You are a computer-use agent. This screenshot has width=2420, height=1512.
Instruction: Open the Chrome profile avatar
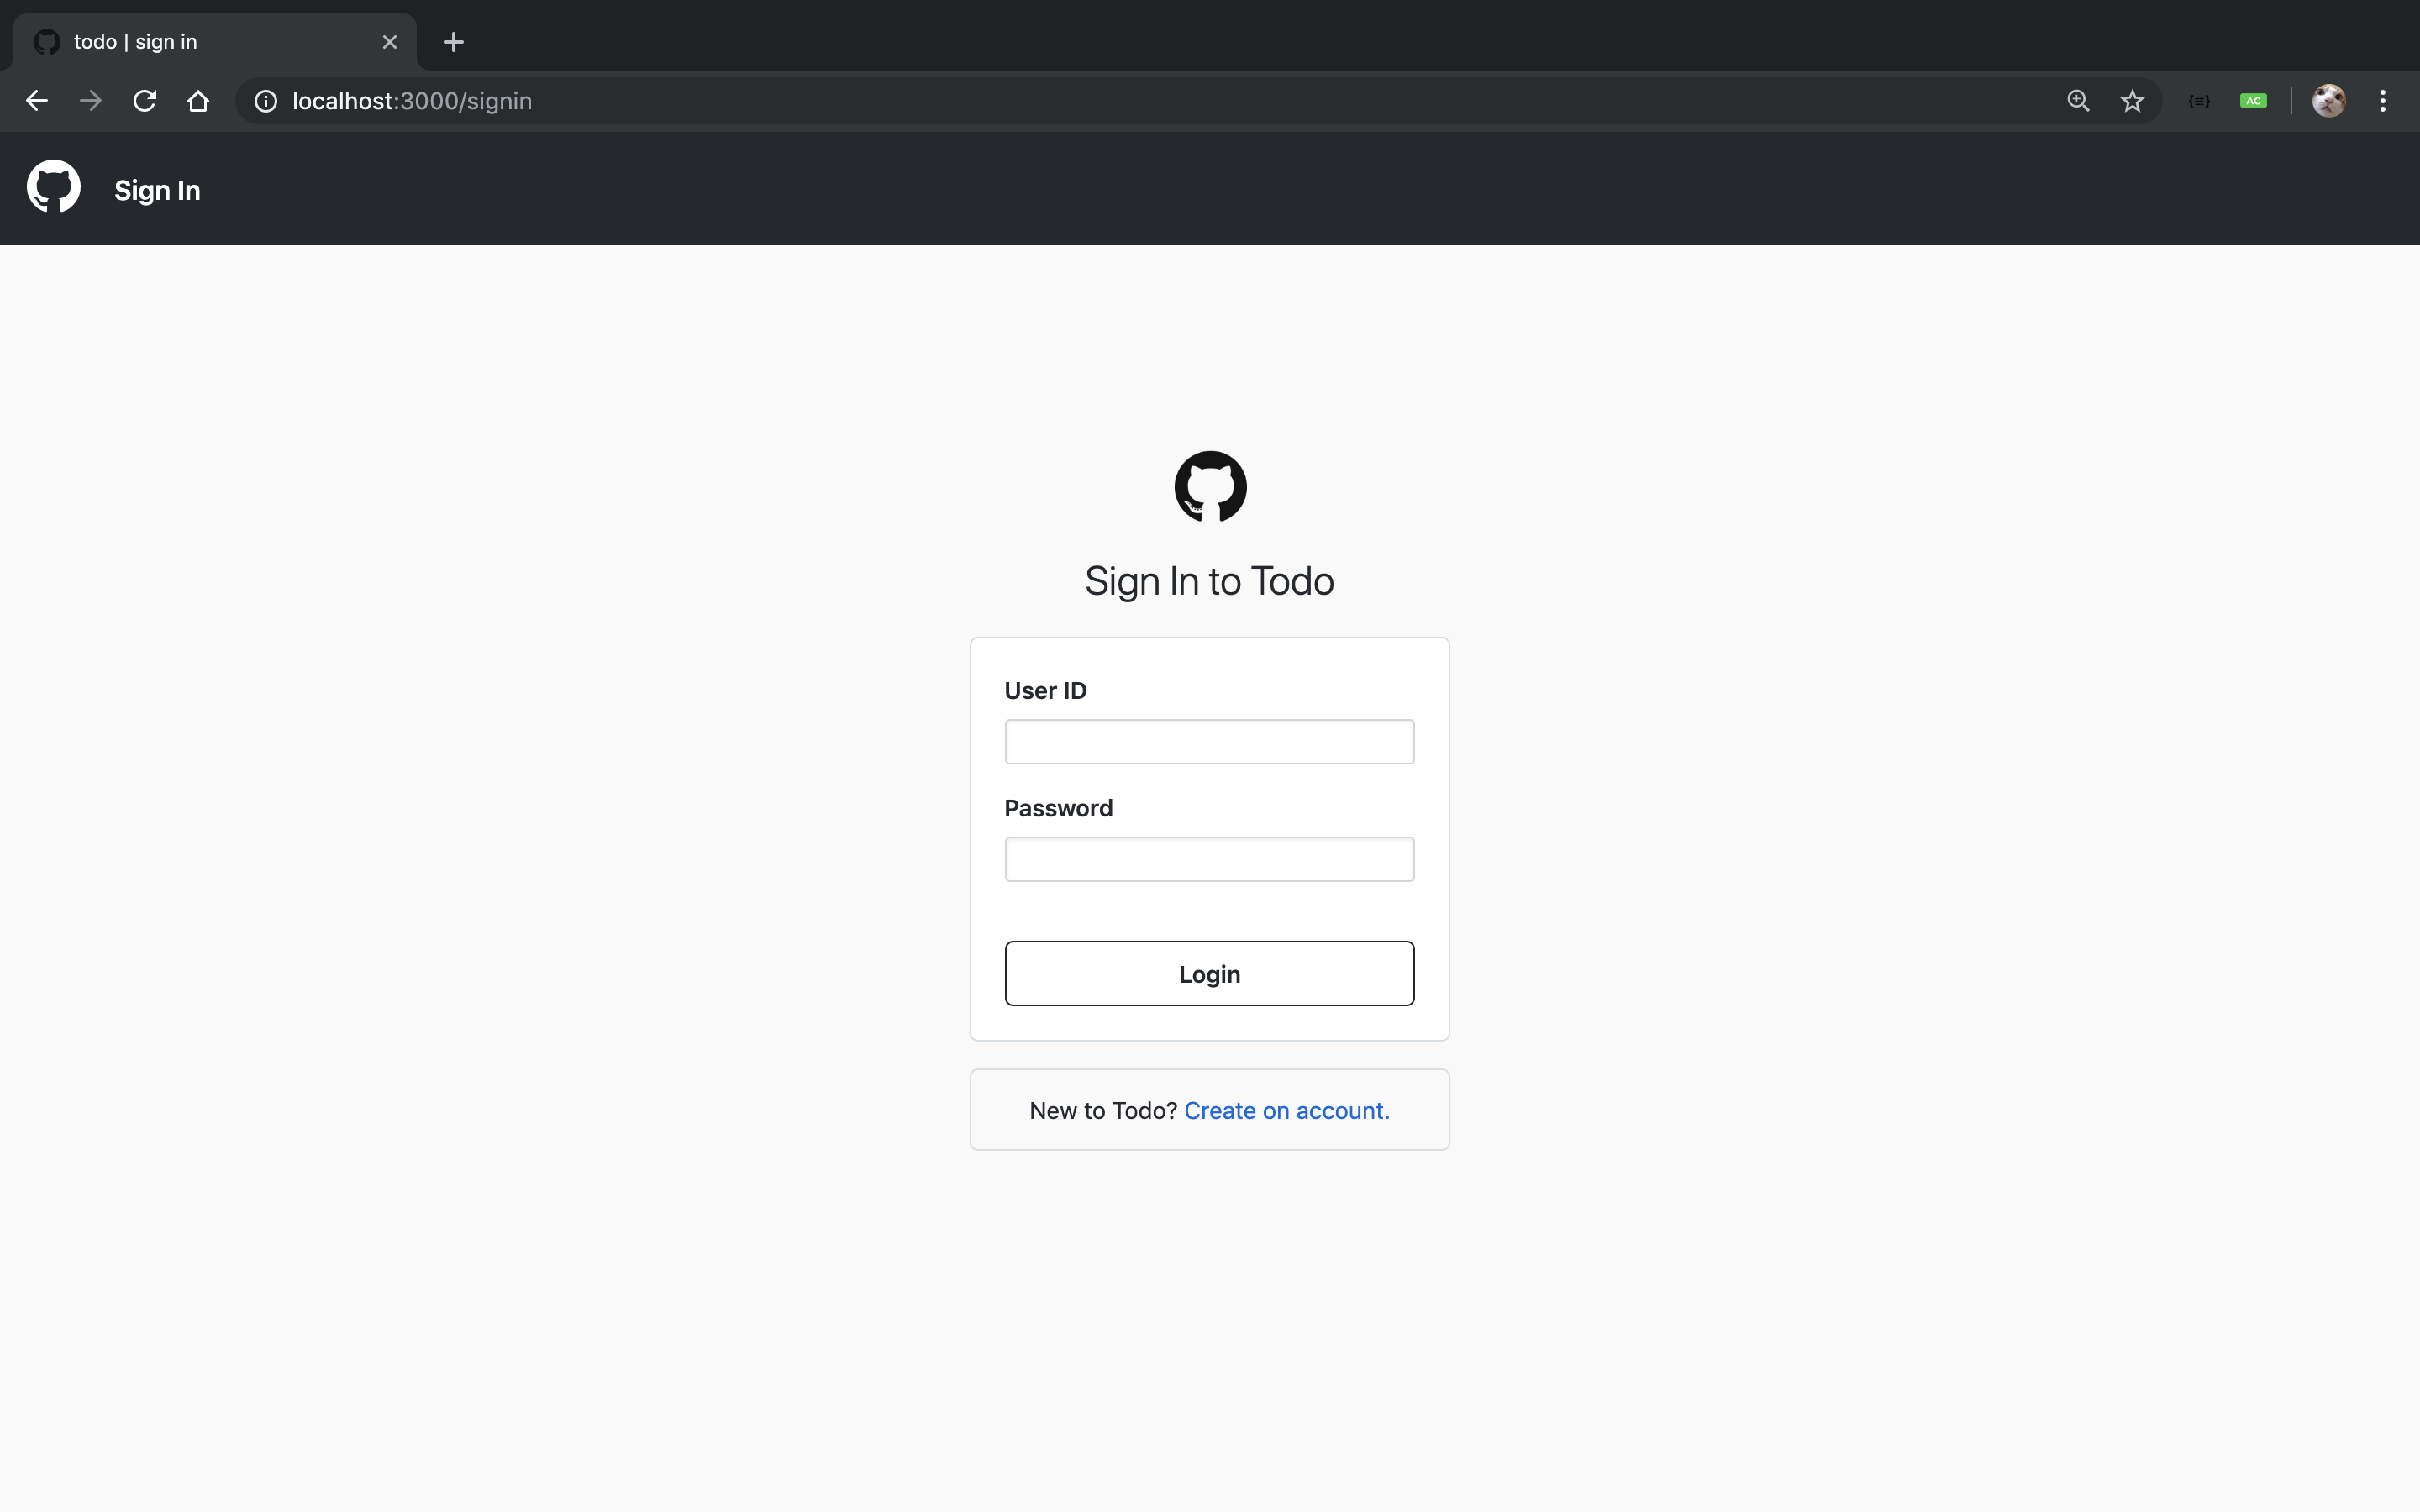2328,101
